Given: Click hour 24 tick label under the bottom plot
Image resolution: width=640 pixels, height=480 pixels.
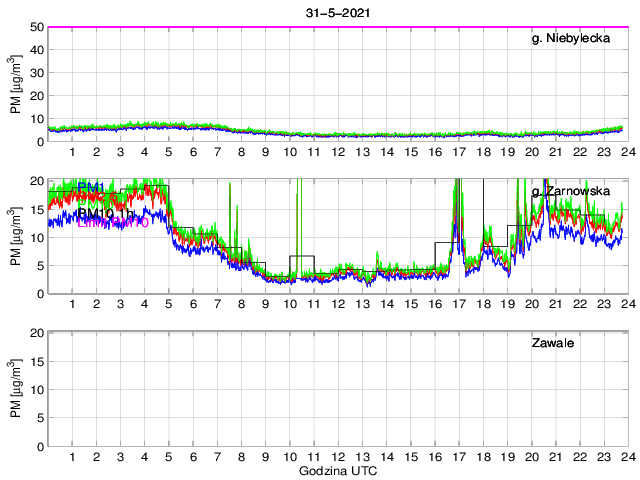Looking at the screenshot, I should (x=627, y=457).
